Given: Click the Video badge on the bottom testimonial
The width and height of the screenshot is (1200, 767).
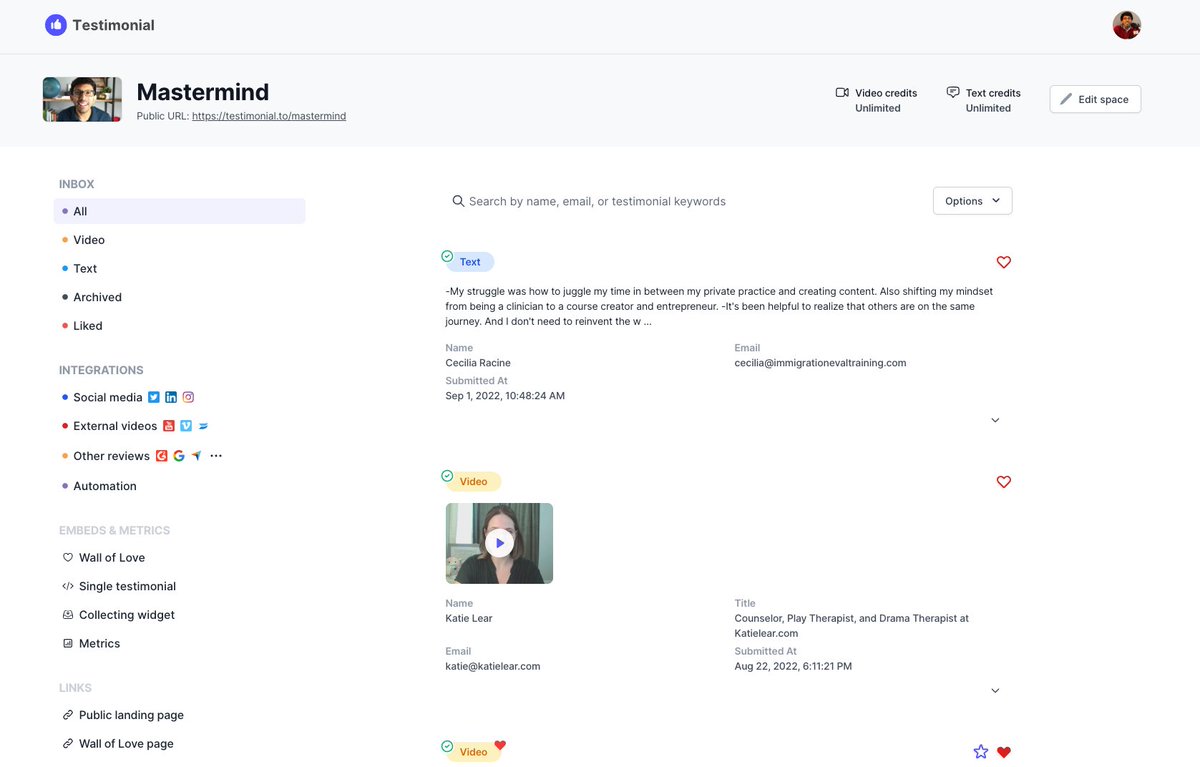Looking at the screenshot, I should 473,752.
